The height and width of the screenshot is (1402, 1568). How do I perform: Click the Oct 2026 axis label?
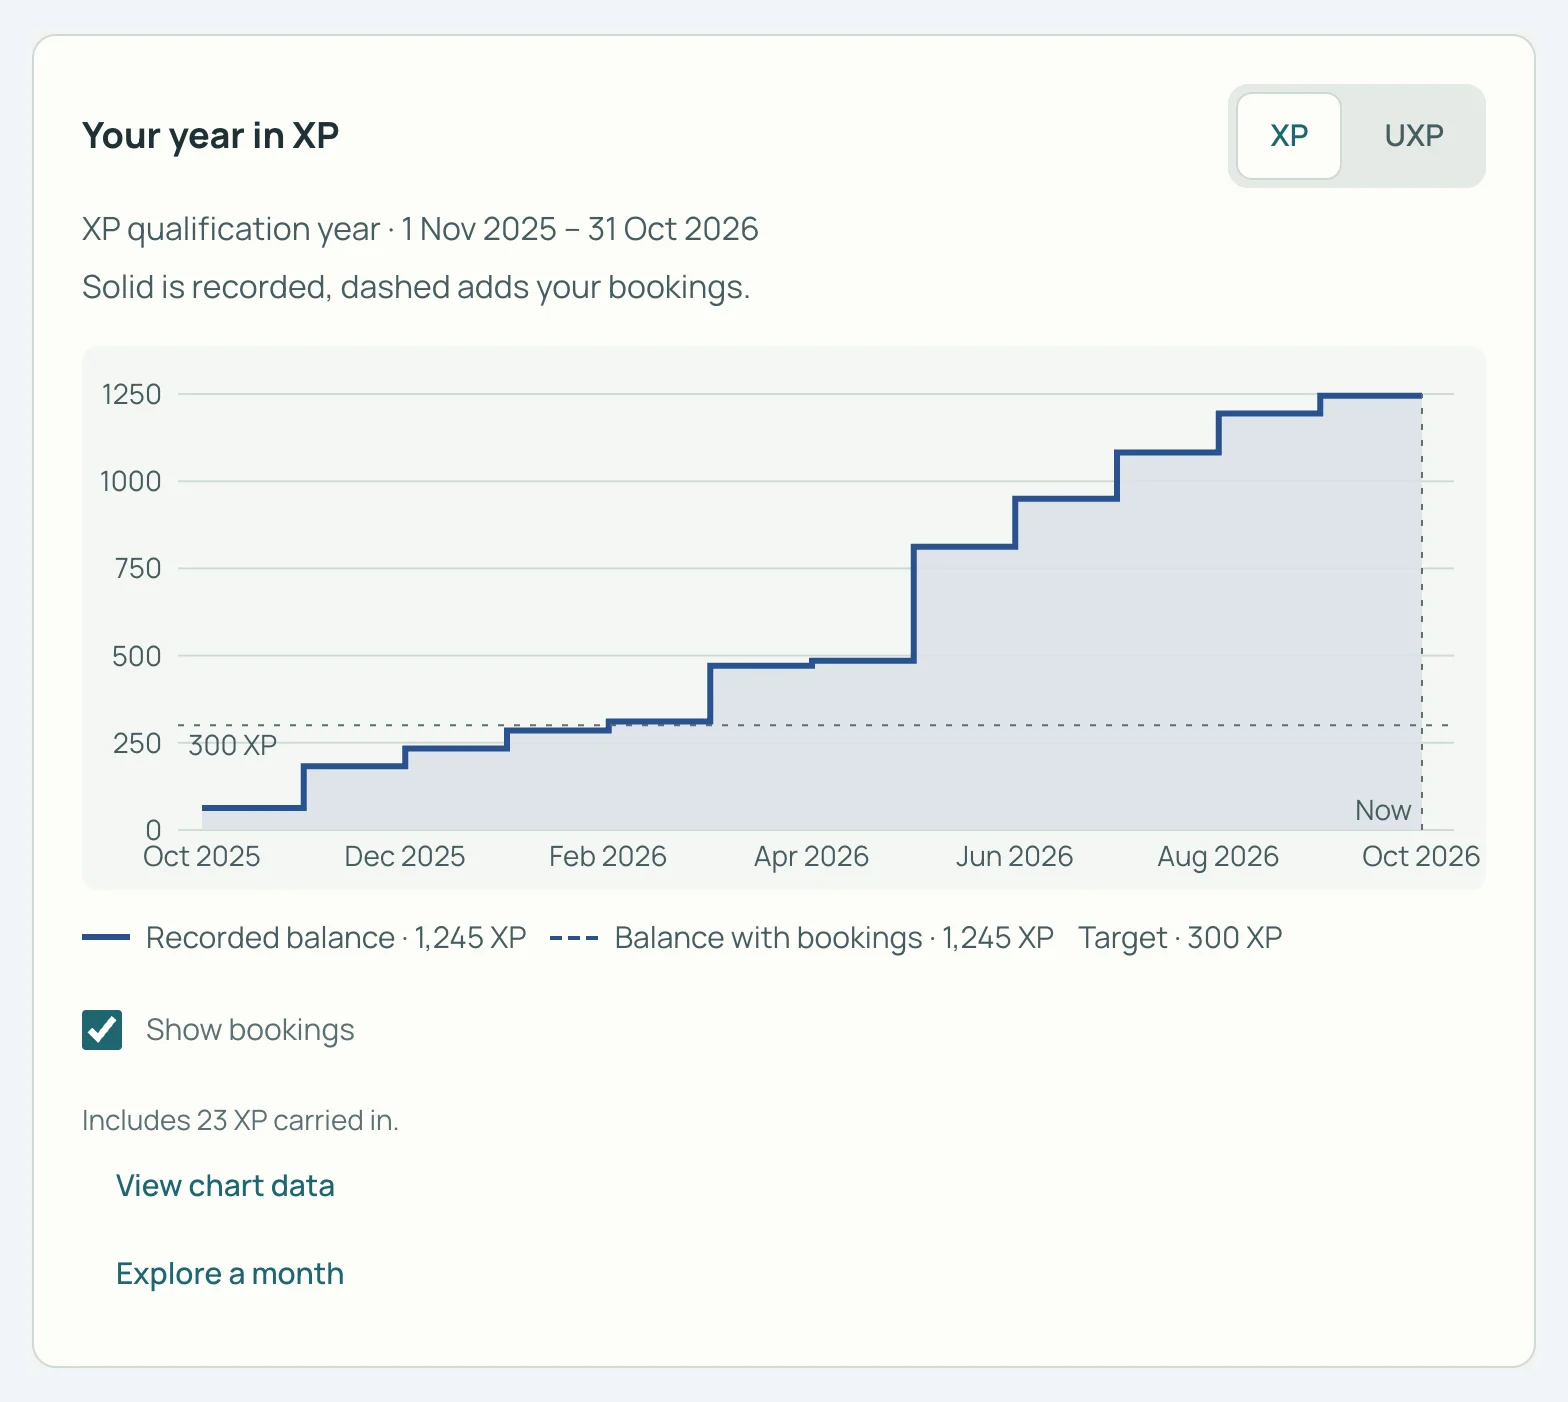pos(1421,857)
